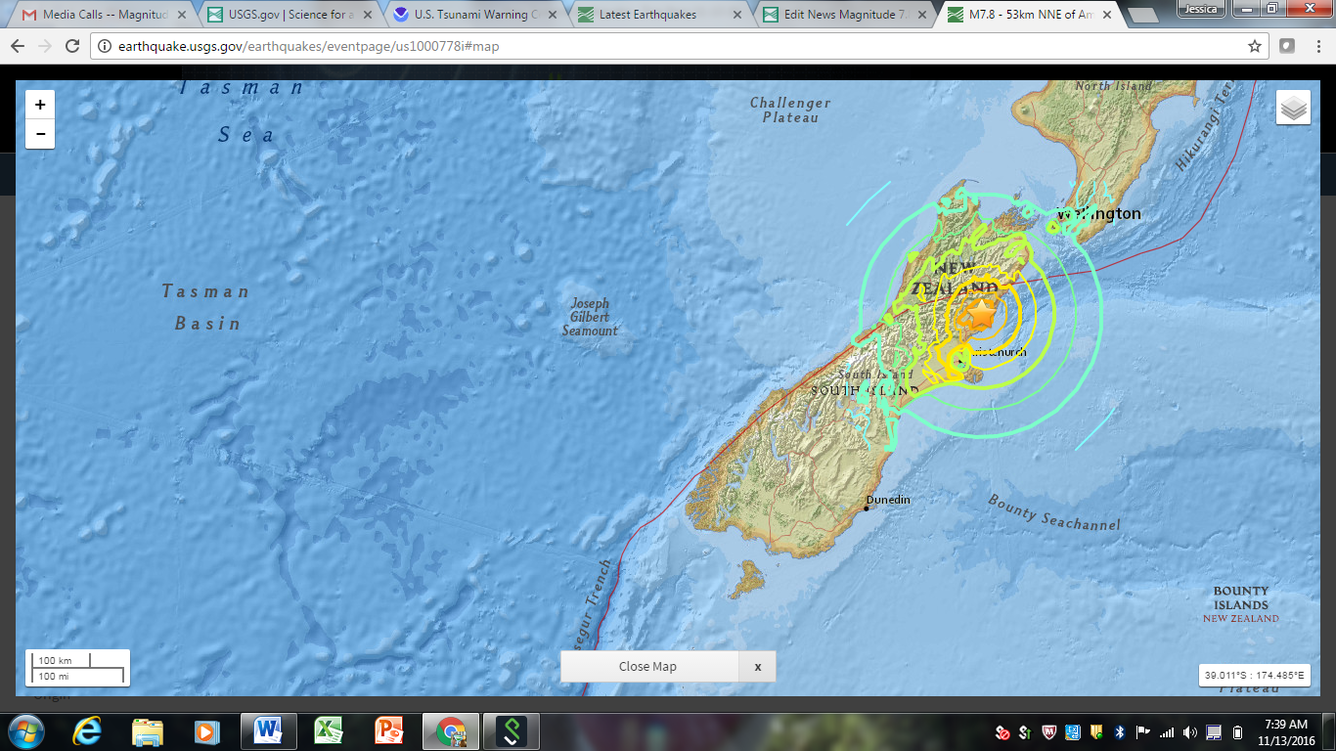Open Windows Explorer folder in taskbar

pos(147,731)
